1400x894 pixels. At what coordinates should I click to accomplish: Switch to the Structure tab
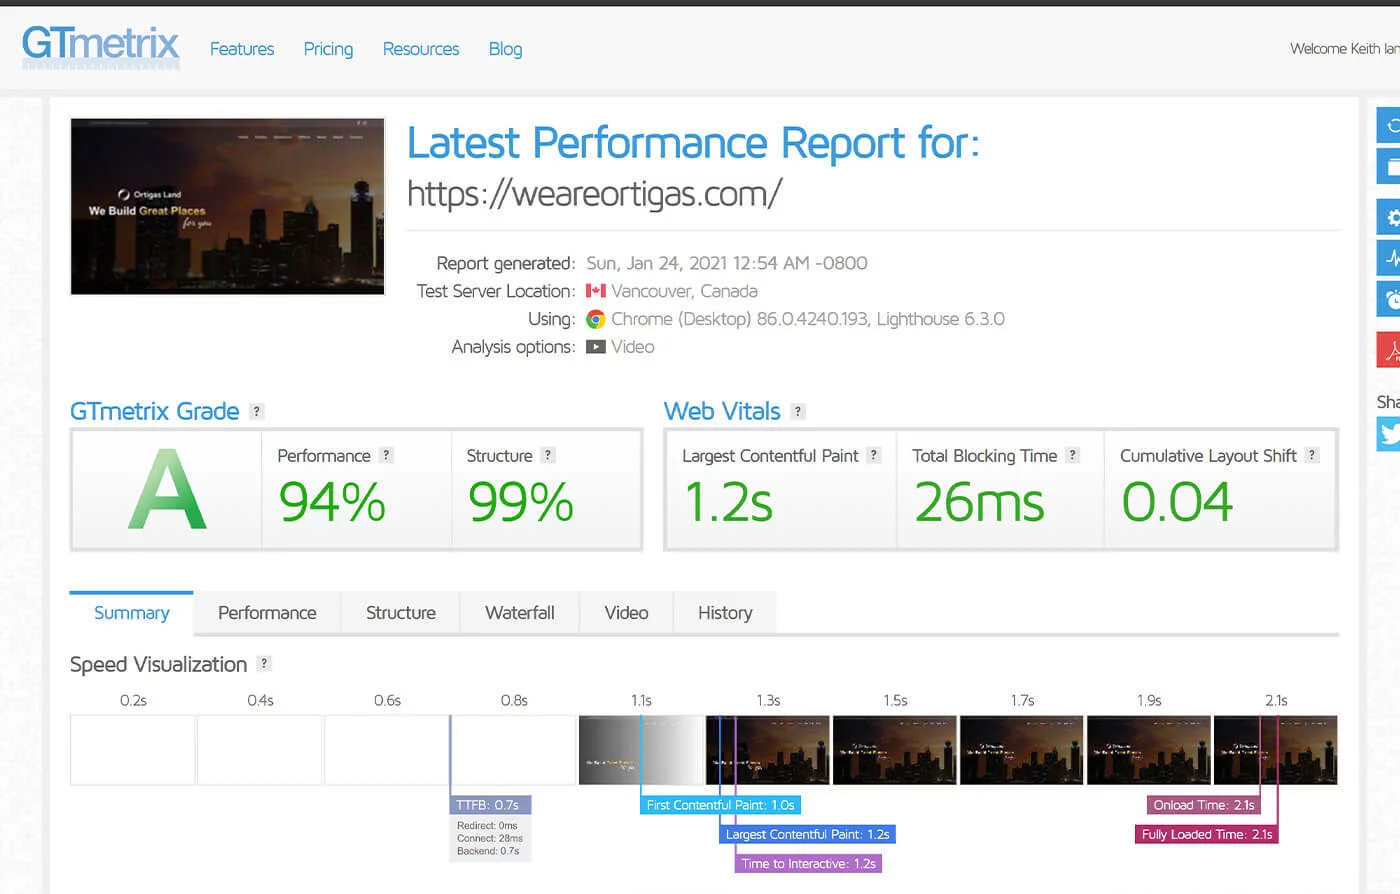(x=401, y=613)
